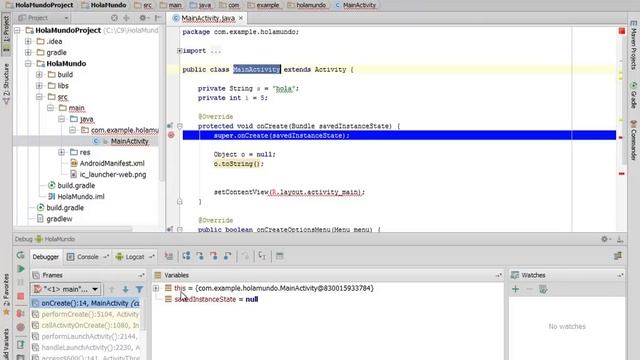Close the MainActivity.java tab
This screenshot has width=640, height=360.
241,18
